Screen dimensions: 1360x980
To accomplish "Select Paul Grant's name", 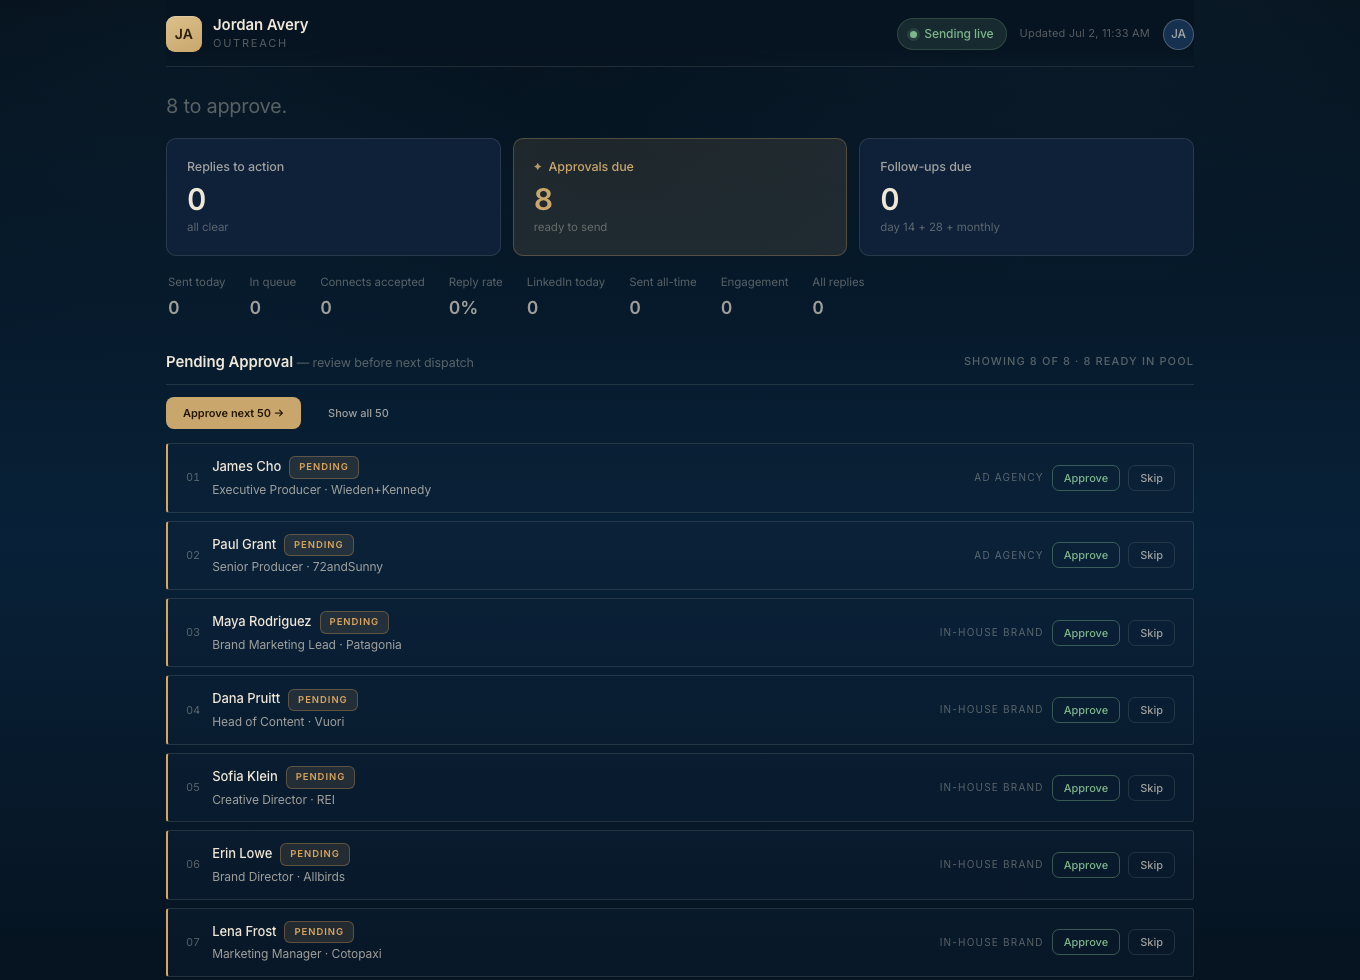I will pyautogui.click(x=244, y=544).
